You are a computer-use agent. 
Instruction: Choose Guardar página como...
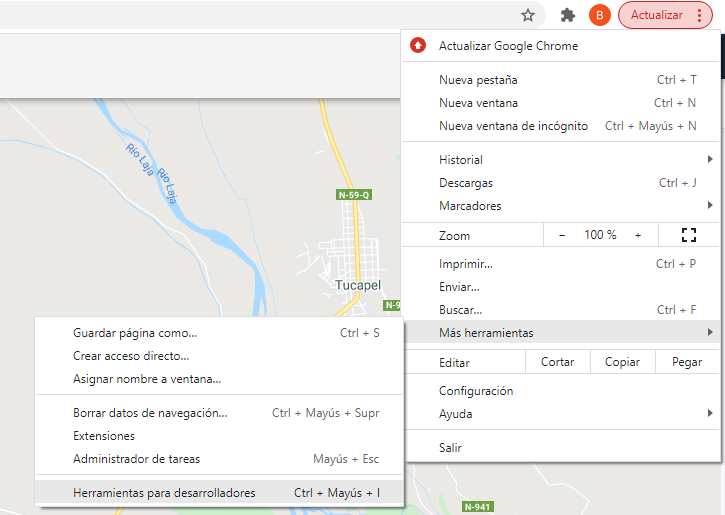[220, 333]
